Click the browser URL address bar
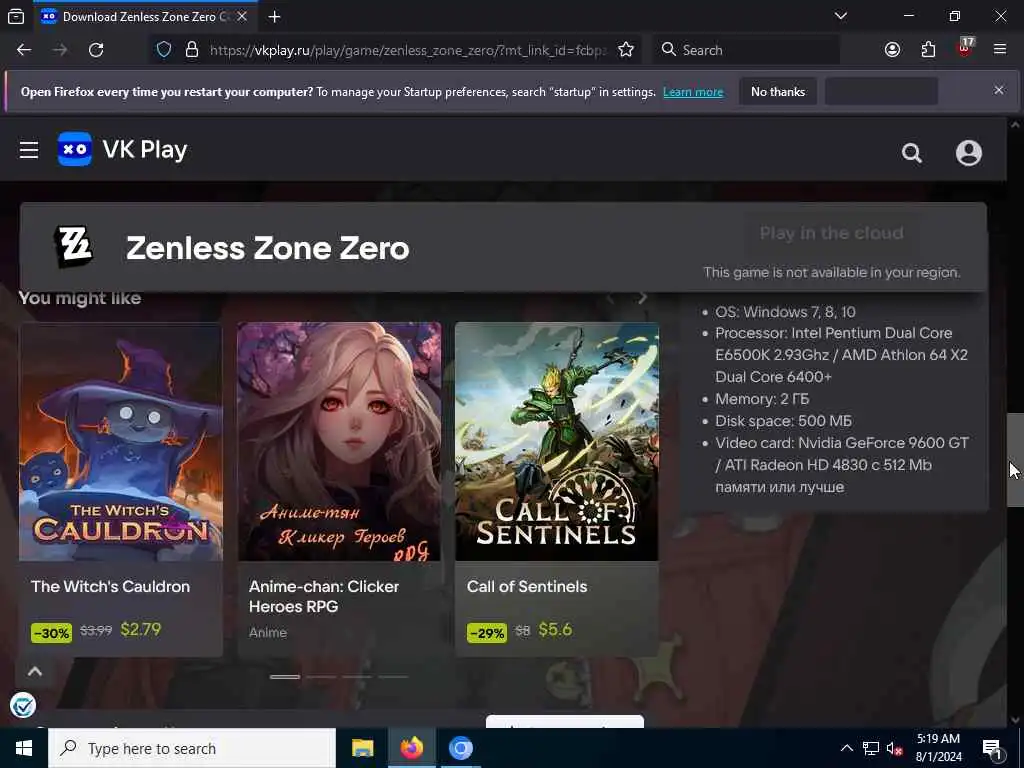Viewport: 1024px width, 768px height. [408, 50]
